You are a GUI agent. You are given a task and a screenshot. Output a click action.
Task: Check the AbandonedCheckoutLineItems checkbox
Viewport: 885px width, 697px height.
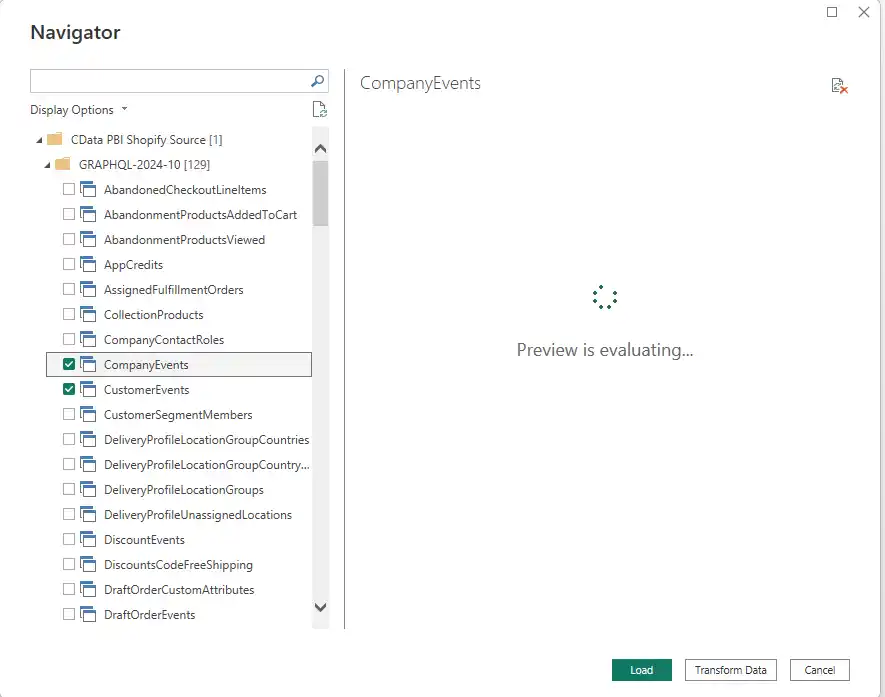69,190
